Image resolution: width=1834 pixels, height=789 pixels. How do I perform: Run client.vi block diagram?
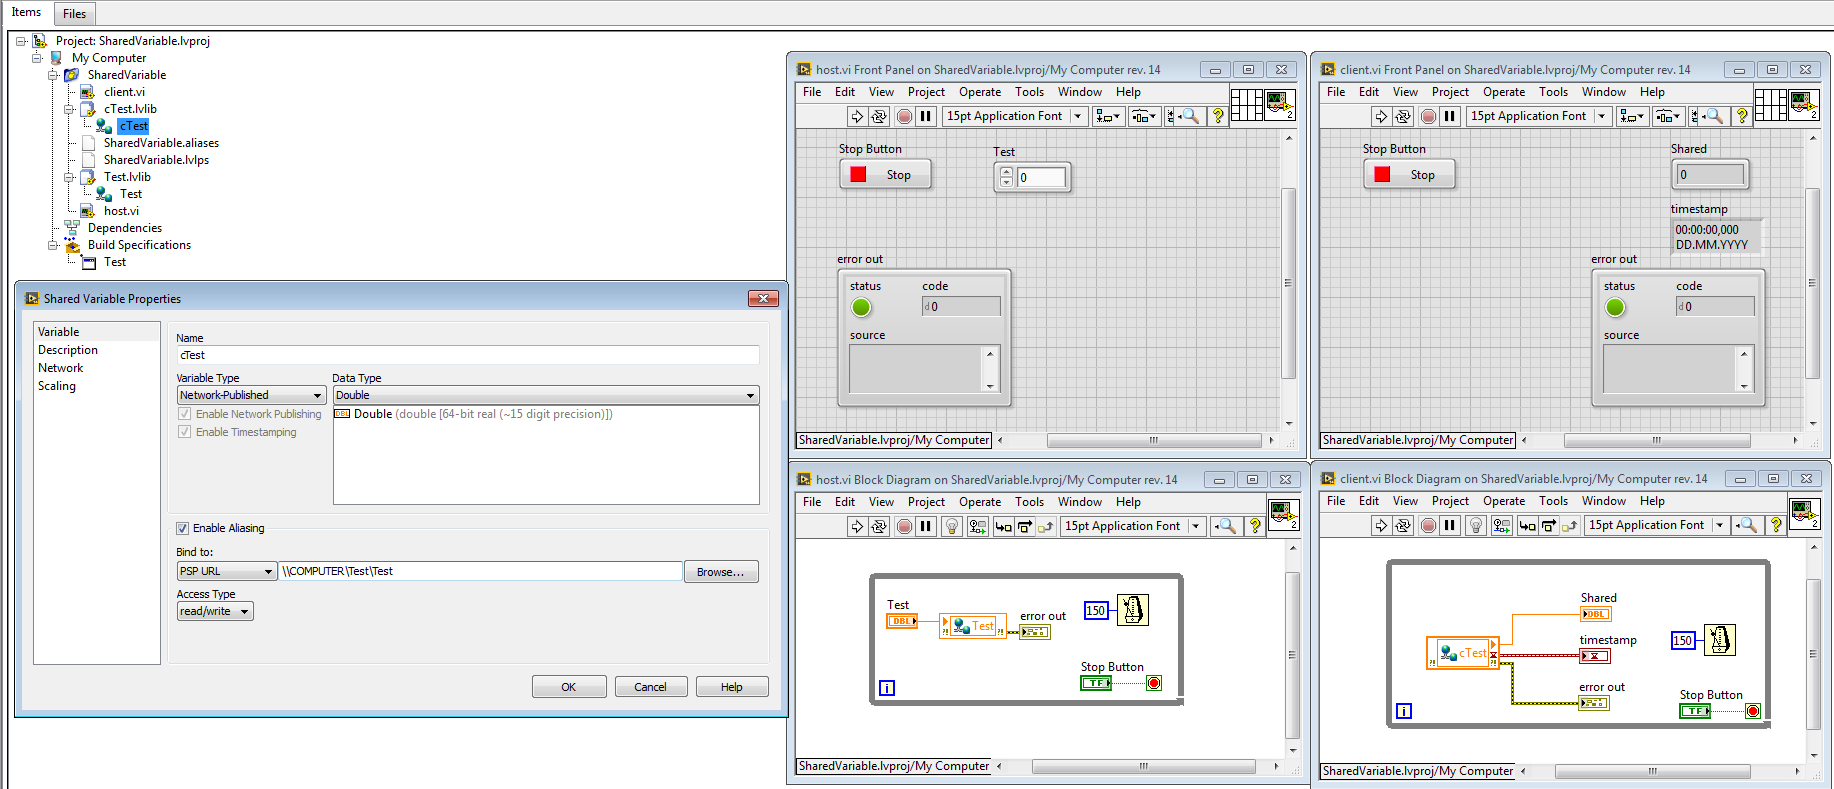point(1381,525)
